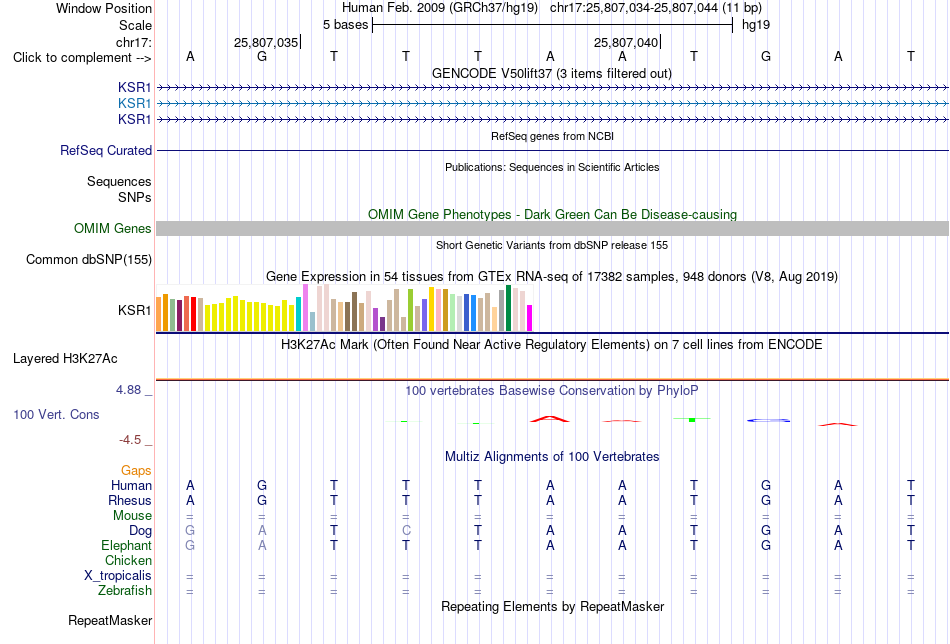The width and height of the screenshot is (950, 644).
Task: Open the 100 Vert. Cons track label
Action: click(56, 414)
